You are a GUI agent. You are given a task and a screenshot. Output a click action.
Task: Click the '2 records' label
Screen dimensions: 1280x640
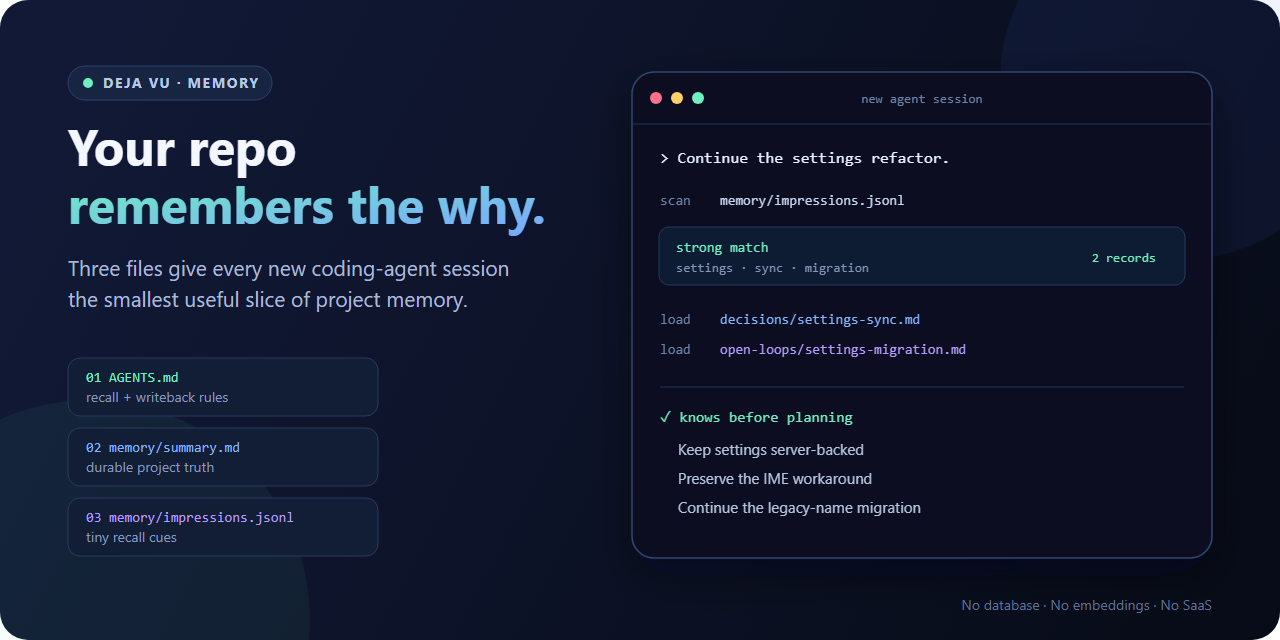[1123, 258]
